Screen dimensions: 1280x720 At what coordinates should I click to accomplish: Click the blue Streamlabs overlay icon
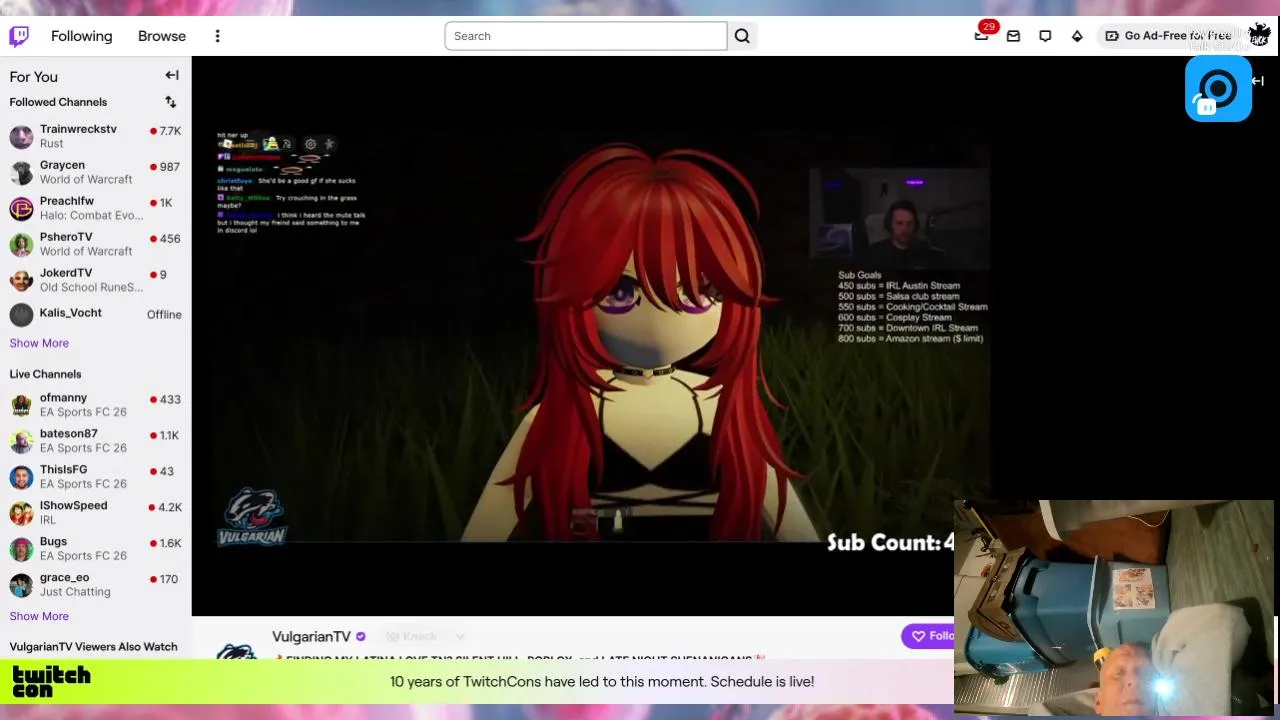pyautogui.click(x=1218, y=89)
